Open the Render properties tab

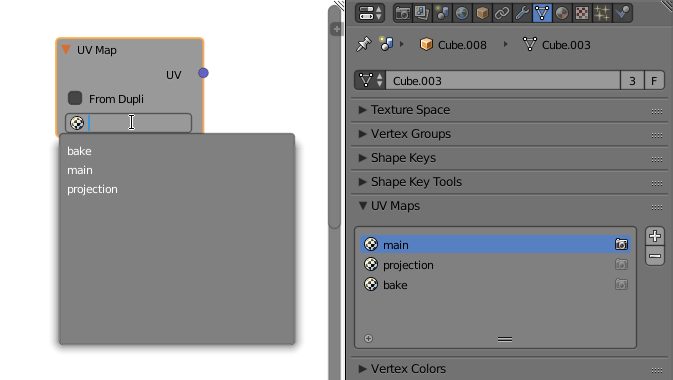(x=403, y=13)
